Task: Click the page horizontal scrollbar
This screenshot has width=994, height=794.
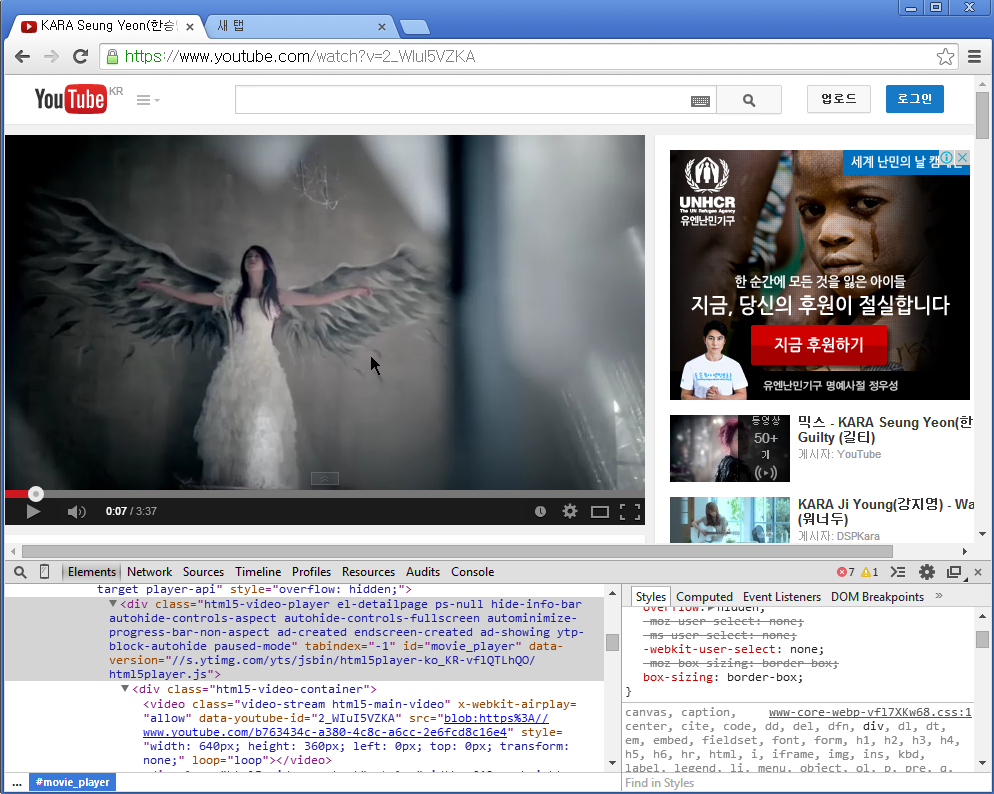Action: pyautogui.click(x=456, y=551)
